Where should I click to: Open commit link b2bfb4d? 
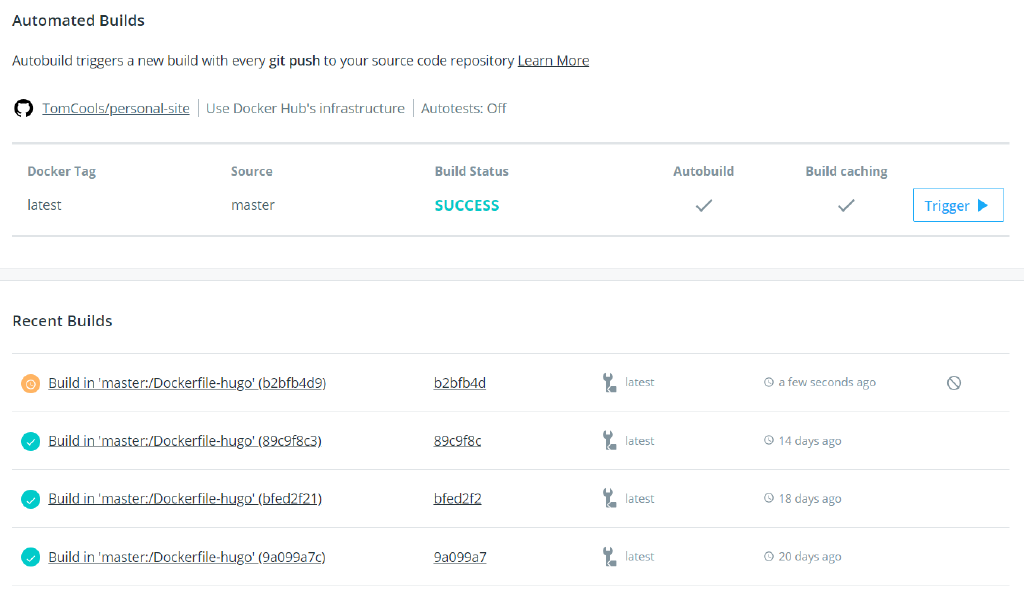[x=459, y=382]
